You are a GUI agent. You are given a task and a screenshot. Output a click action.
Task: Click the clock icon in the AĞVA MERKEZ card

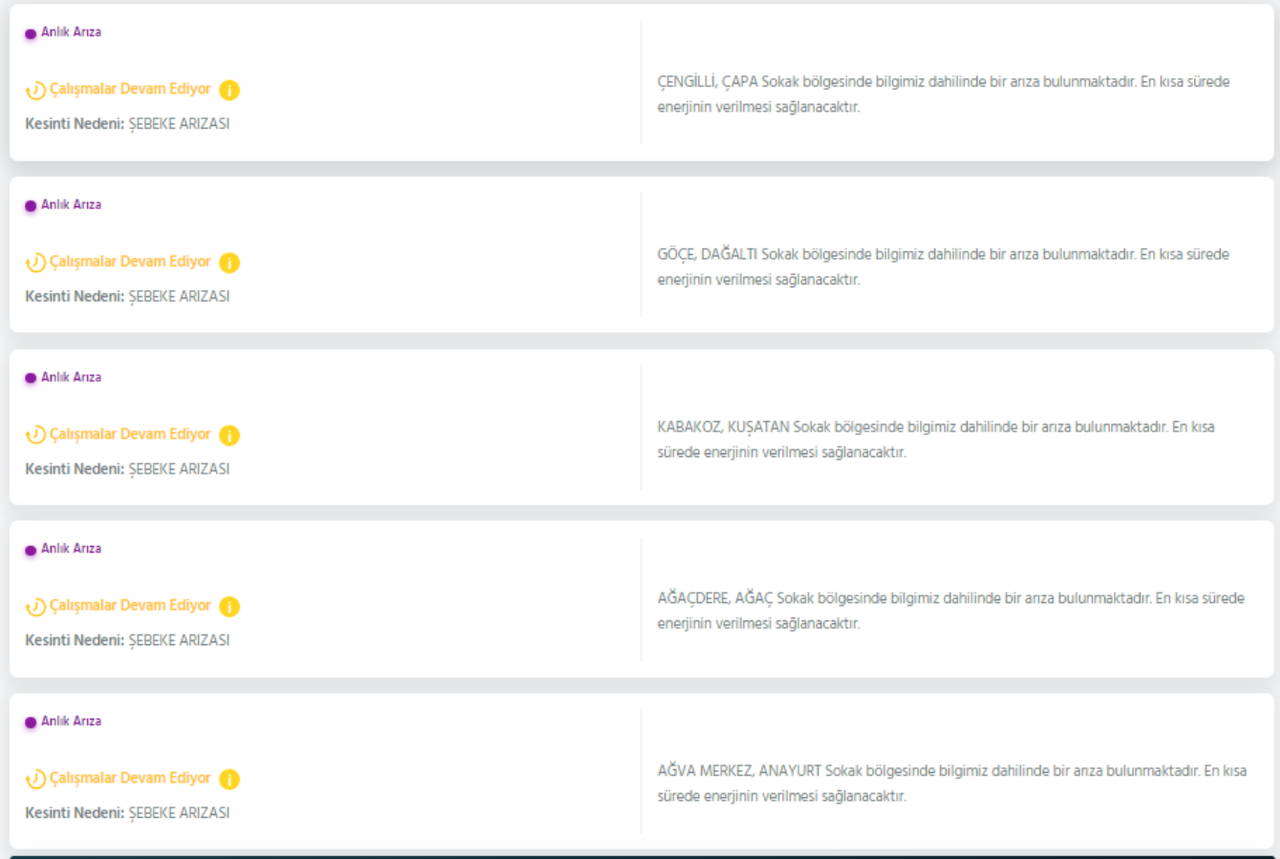[x=35, y=779]
